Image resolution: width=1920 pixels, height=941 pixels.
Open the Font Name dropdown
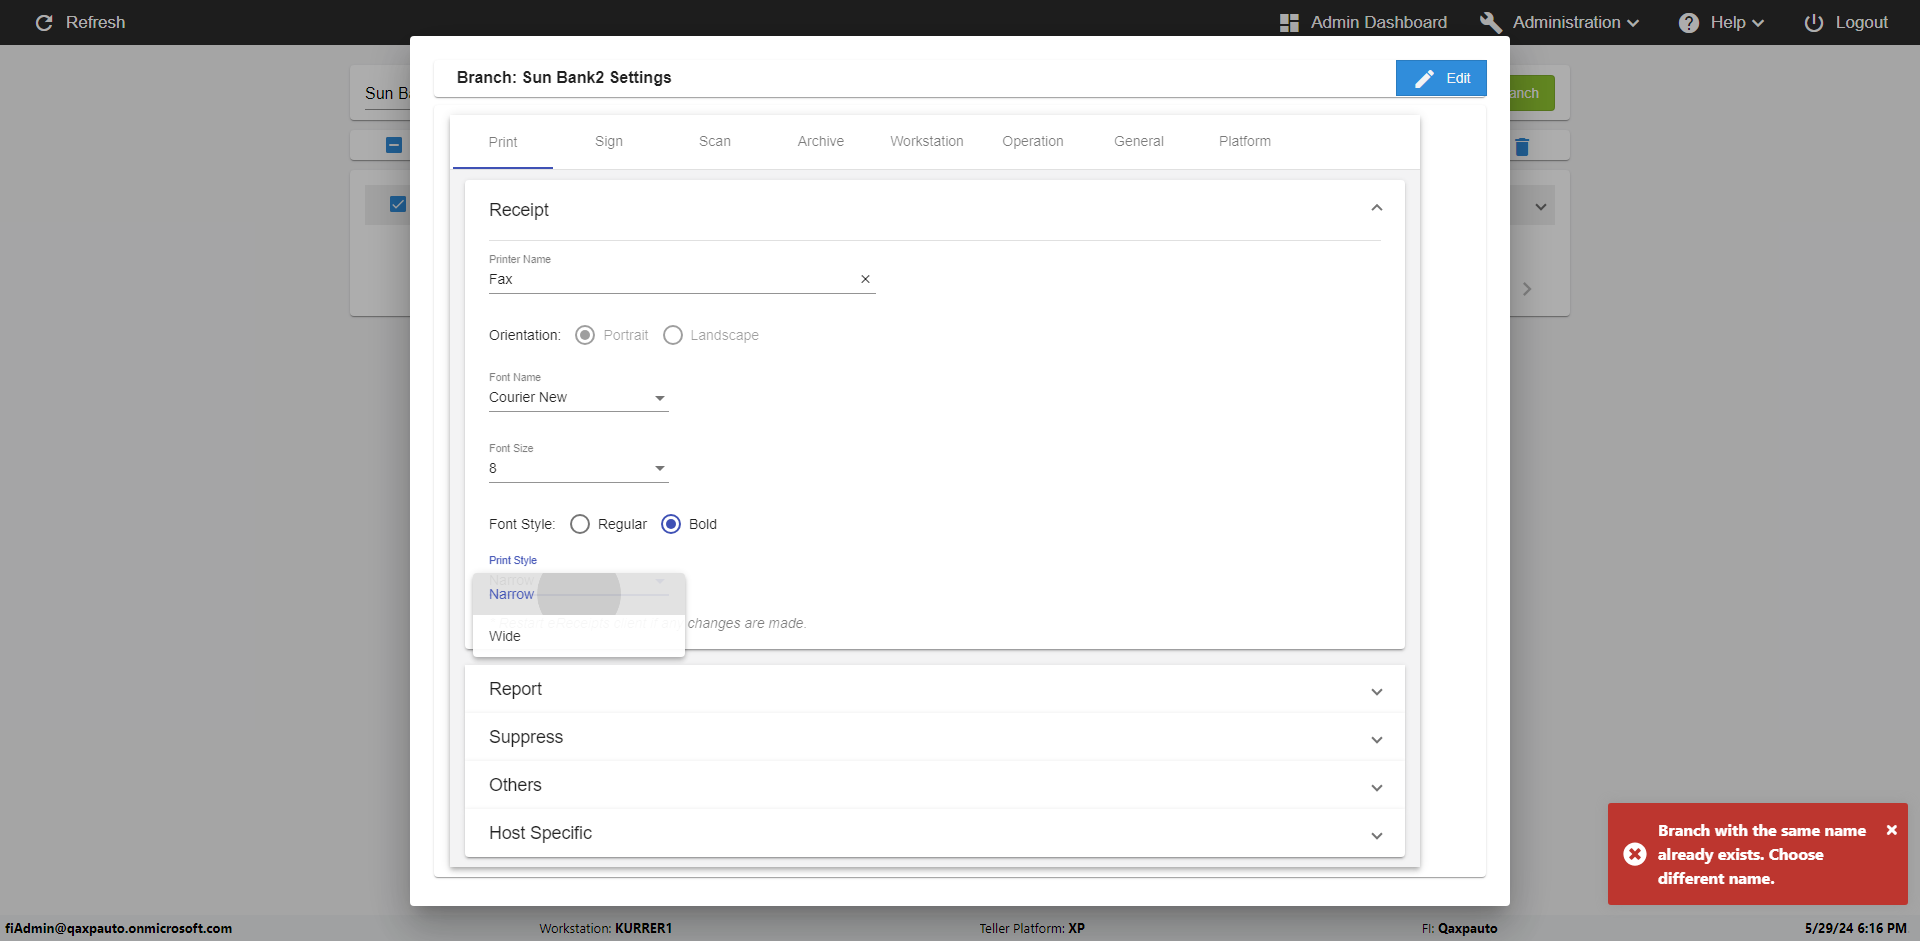coord(578,398)
